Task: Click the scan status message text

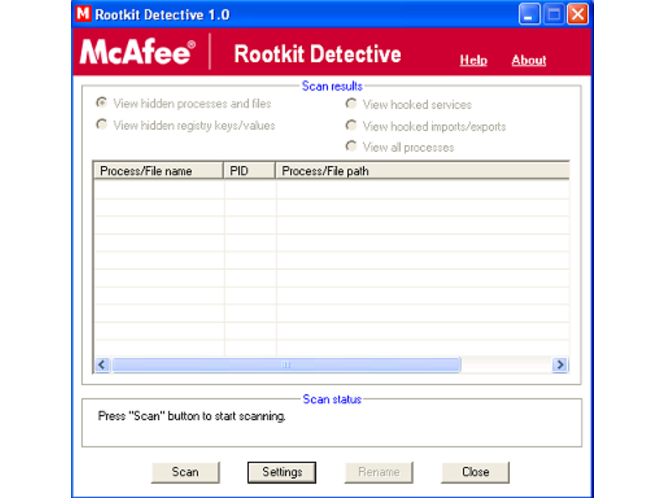Action: tap(191, 416)
